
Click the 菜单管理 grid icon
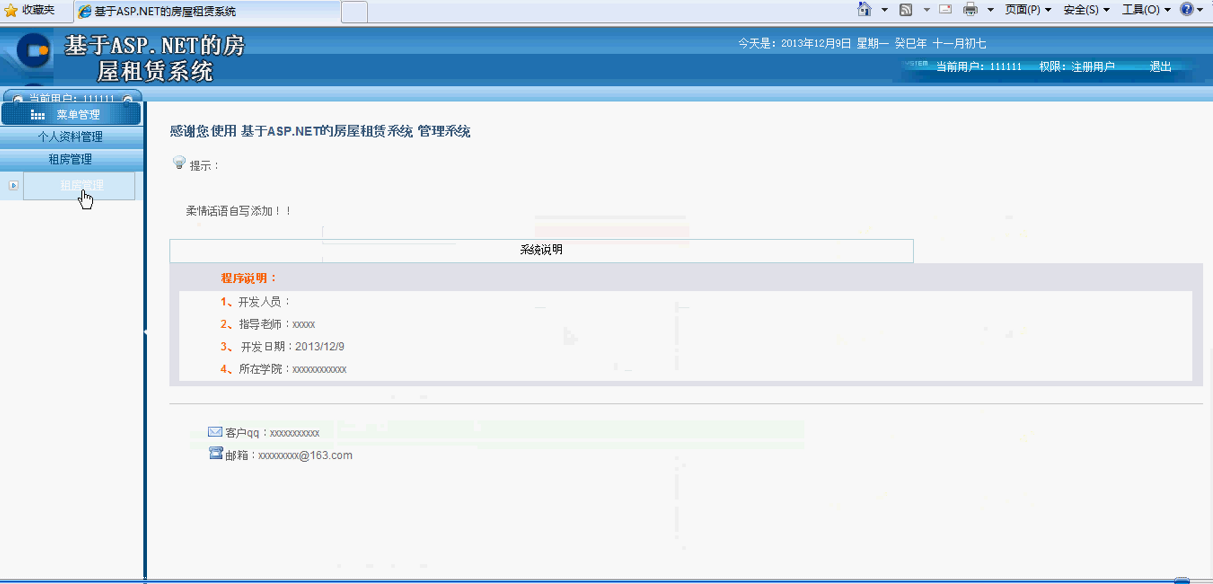point(38,115)
